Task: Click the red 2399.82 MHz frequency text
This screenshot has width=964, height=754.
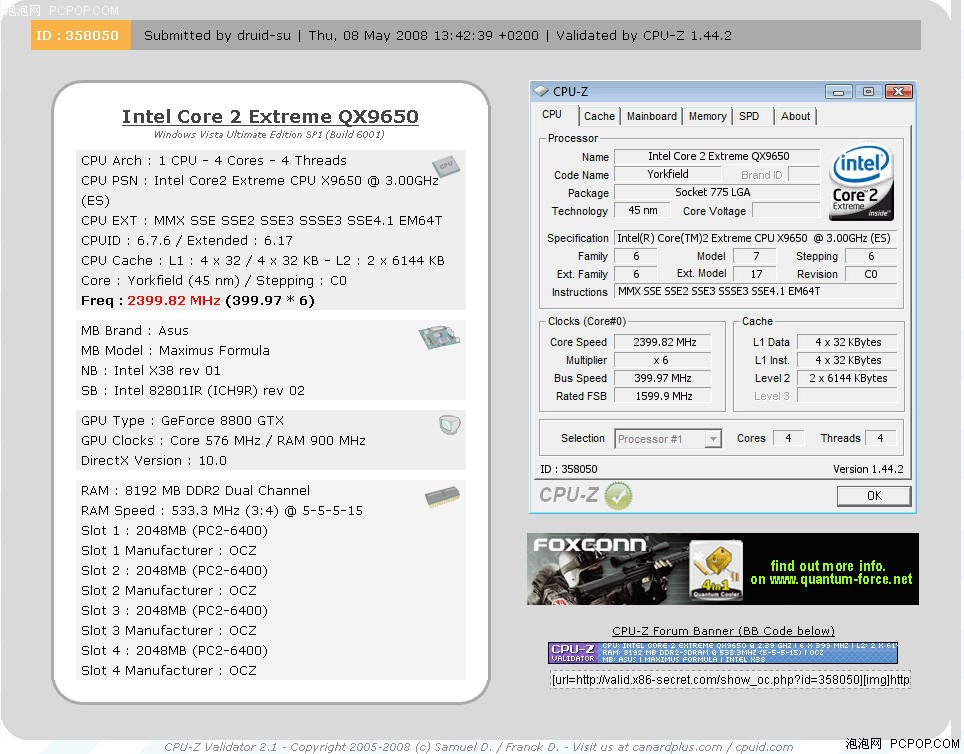Action: [x=173, y=301]
